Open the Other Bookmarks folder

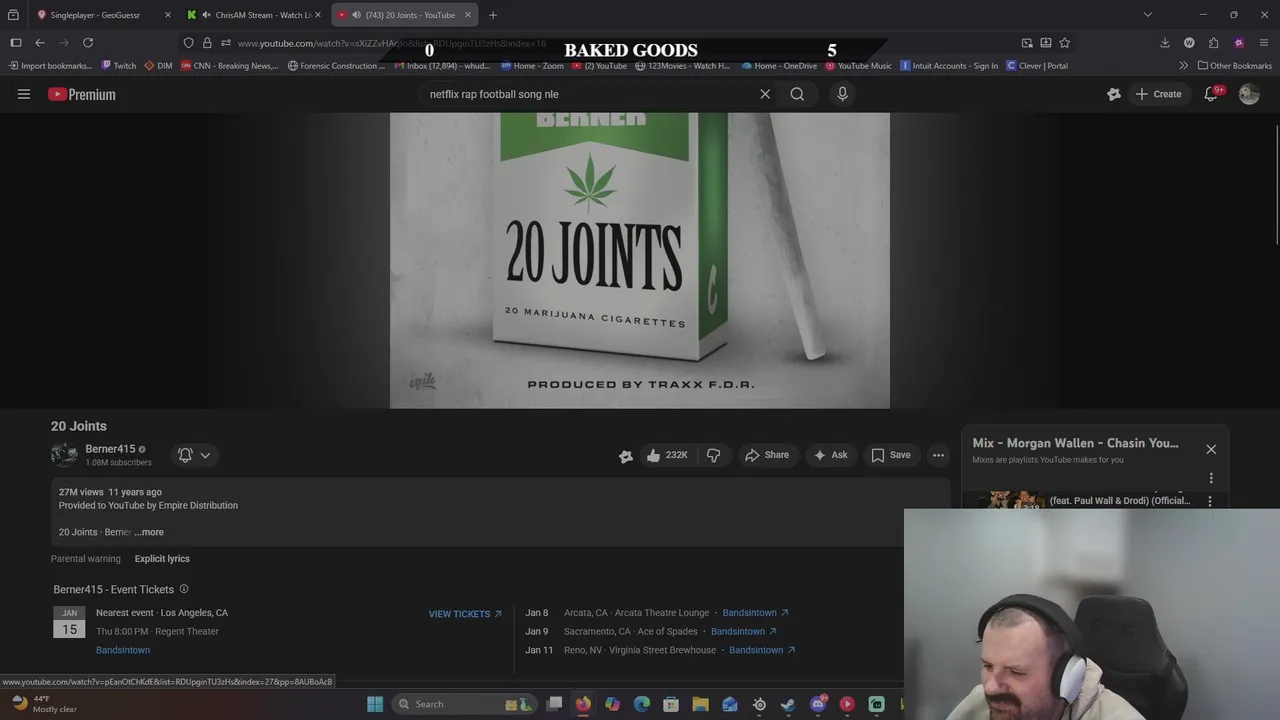[1235, 66]
